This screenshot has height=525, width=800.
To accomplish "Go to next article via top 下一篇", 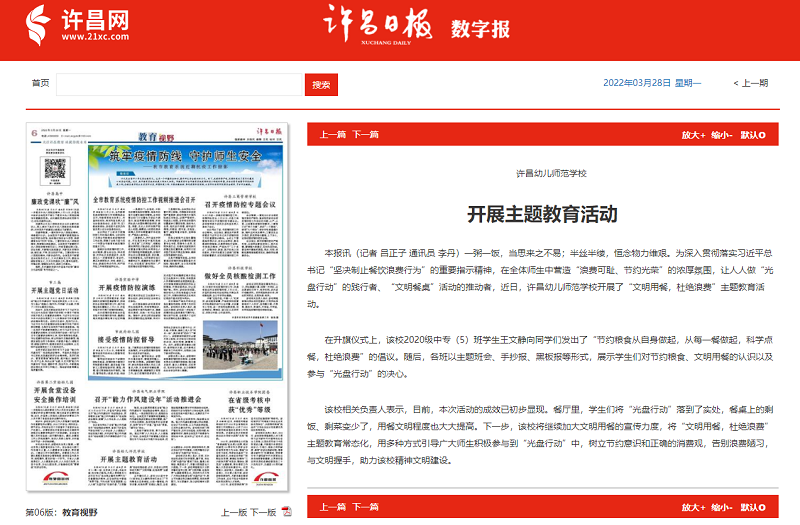I will (x=365, y=134).
